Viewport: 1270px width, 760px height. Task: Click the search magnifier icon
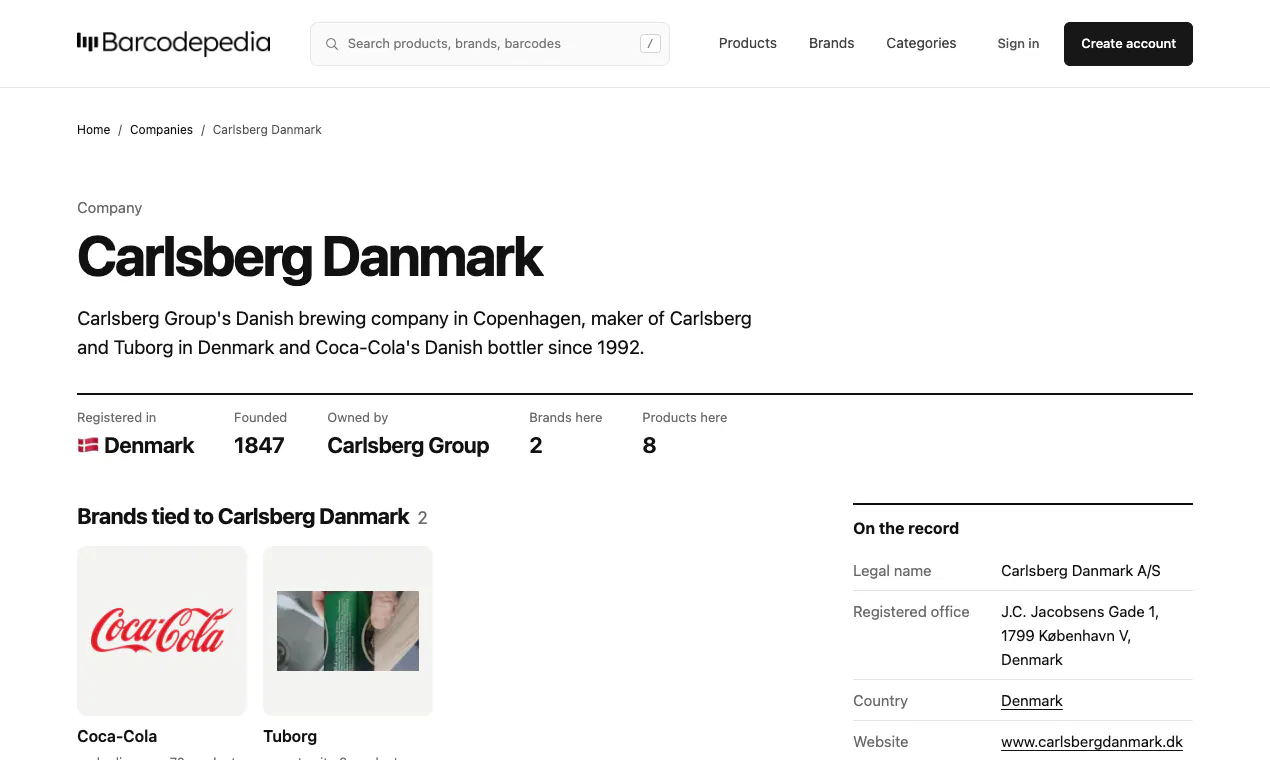332,44
